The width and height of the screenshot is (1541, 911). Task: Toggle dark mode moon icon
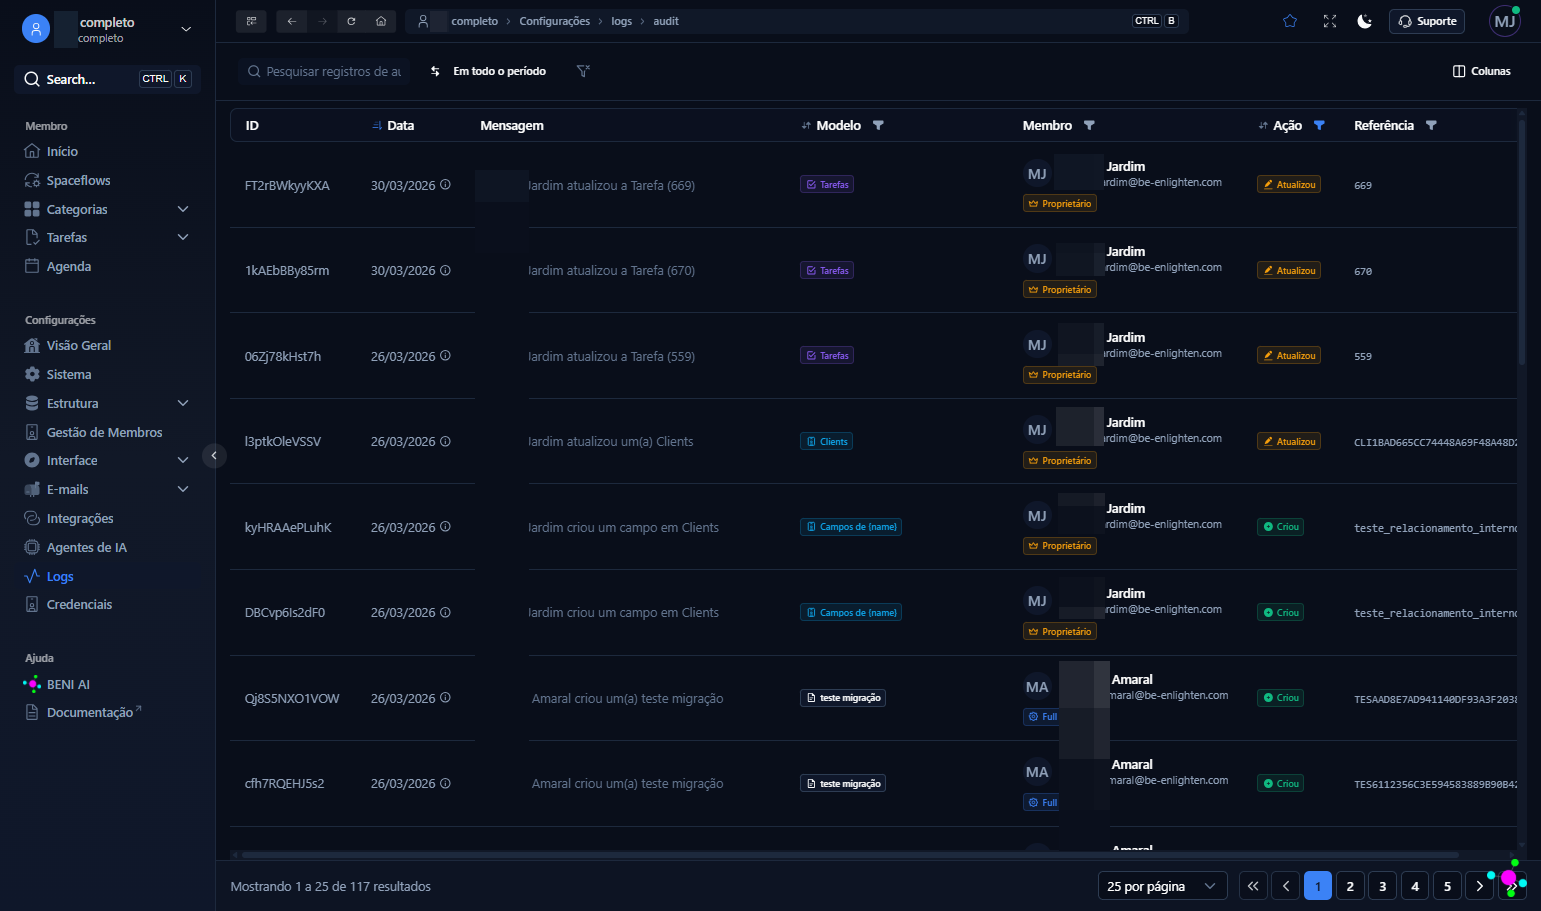(x=1365, y=21)
